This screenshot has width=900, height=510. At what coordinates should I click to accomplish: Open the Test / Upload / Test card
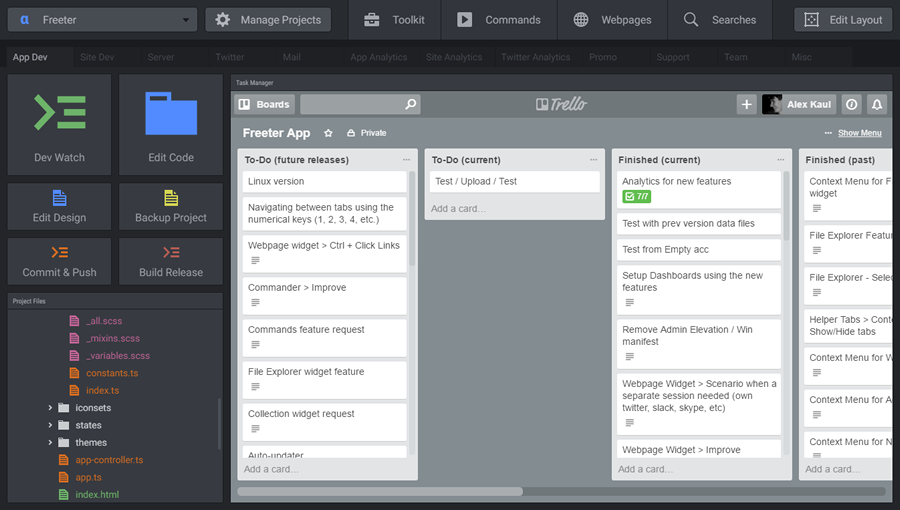pyautogui.click(x=514, y=181)
